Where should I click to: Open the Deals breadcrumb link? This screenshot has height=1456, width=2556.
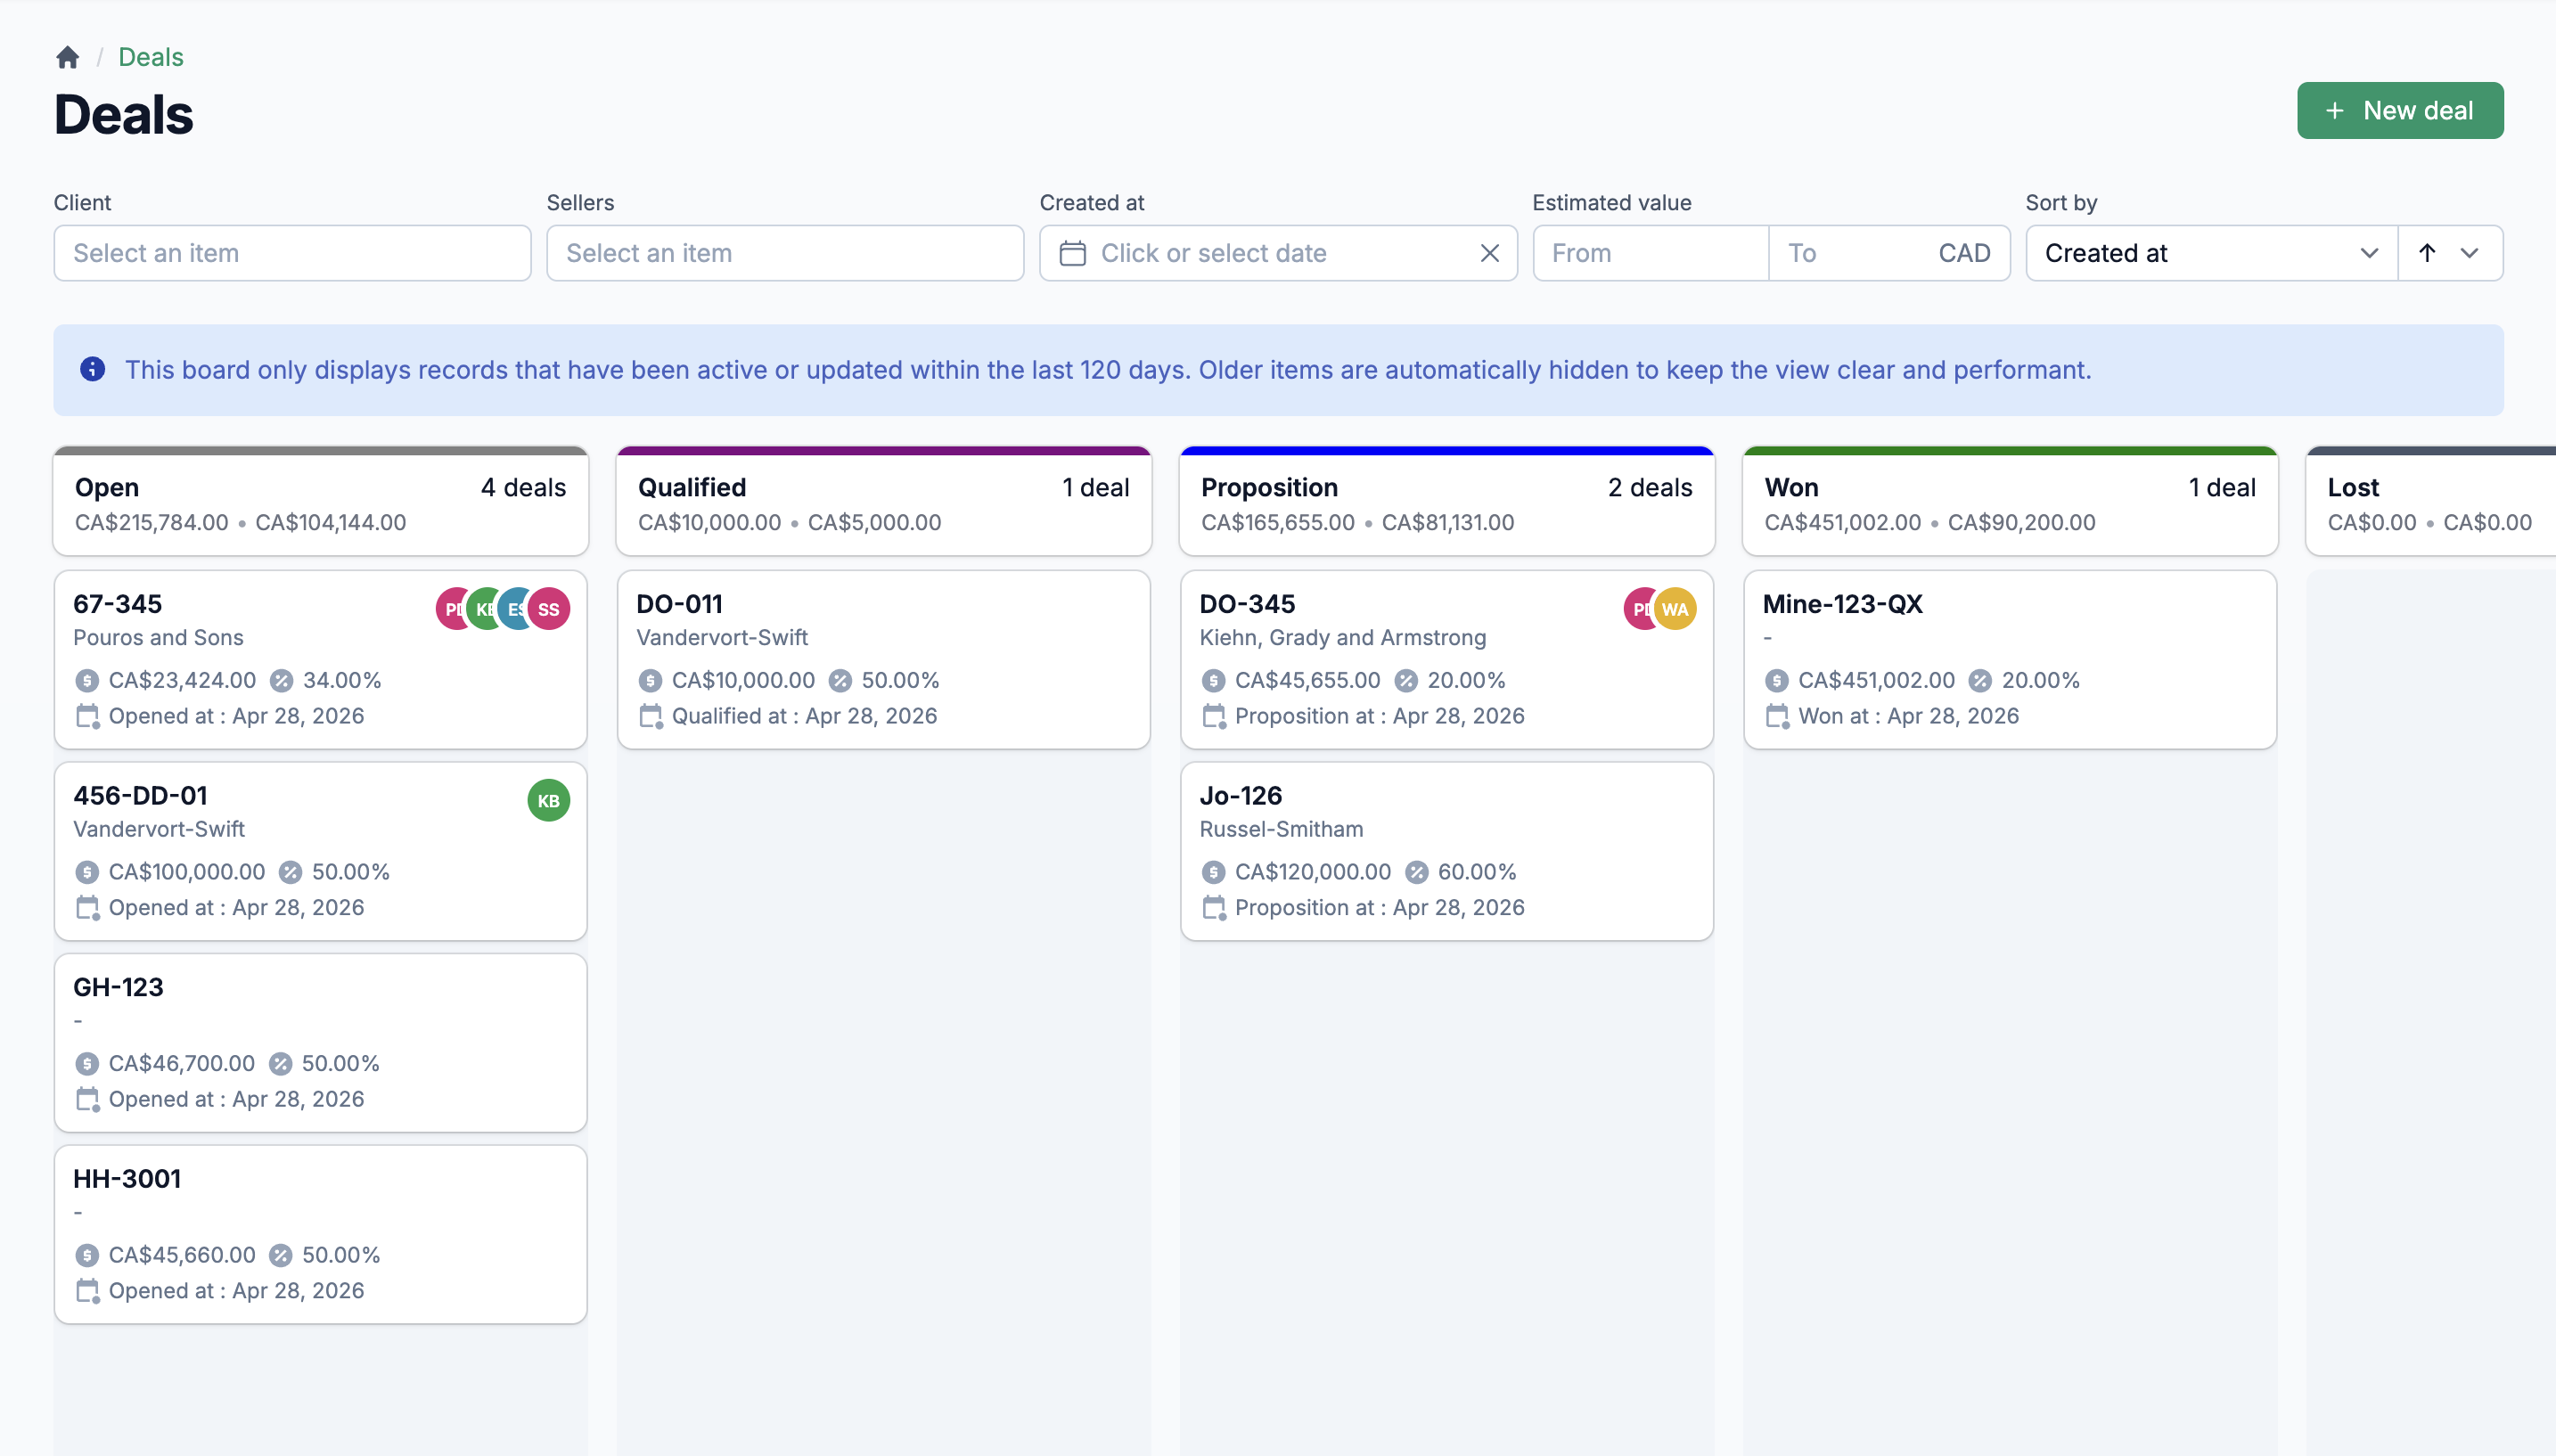click(x=151, y=57)
